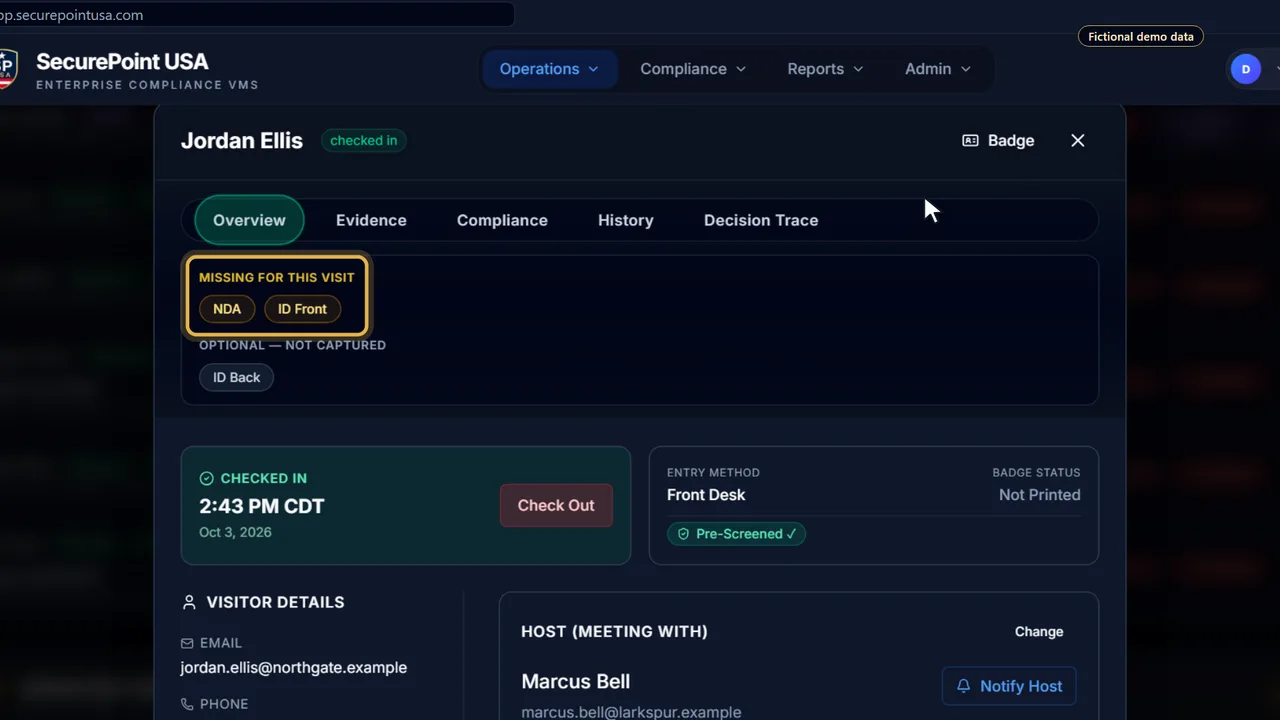1280x720 pixels.
Task: Click host name Marcus Bell
Action: tap(576, 681)
